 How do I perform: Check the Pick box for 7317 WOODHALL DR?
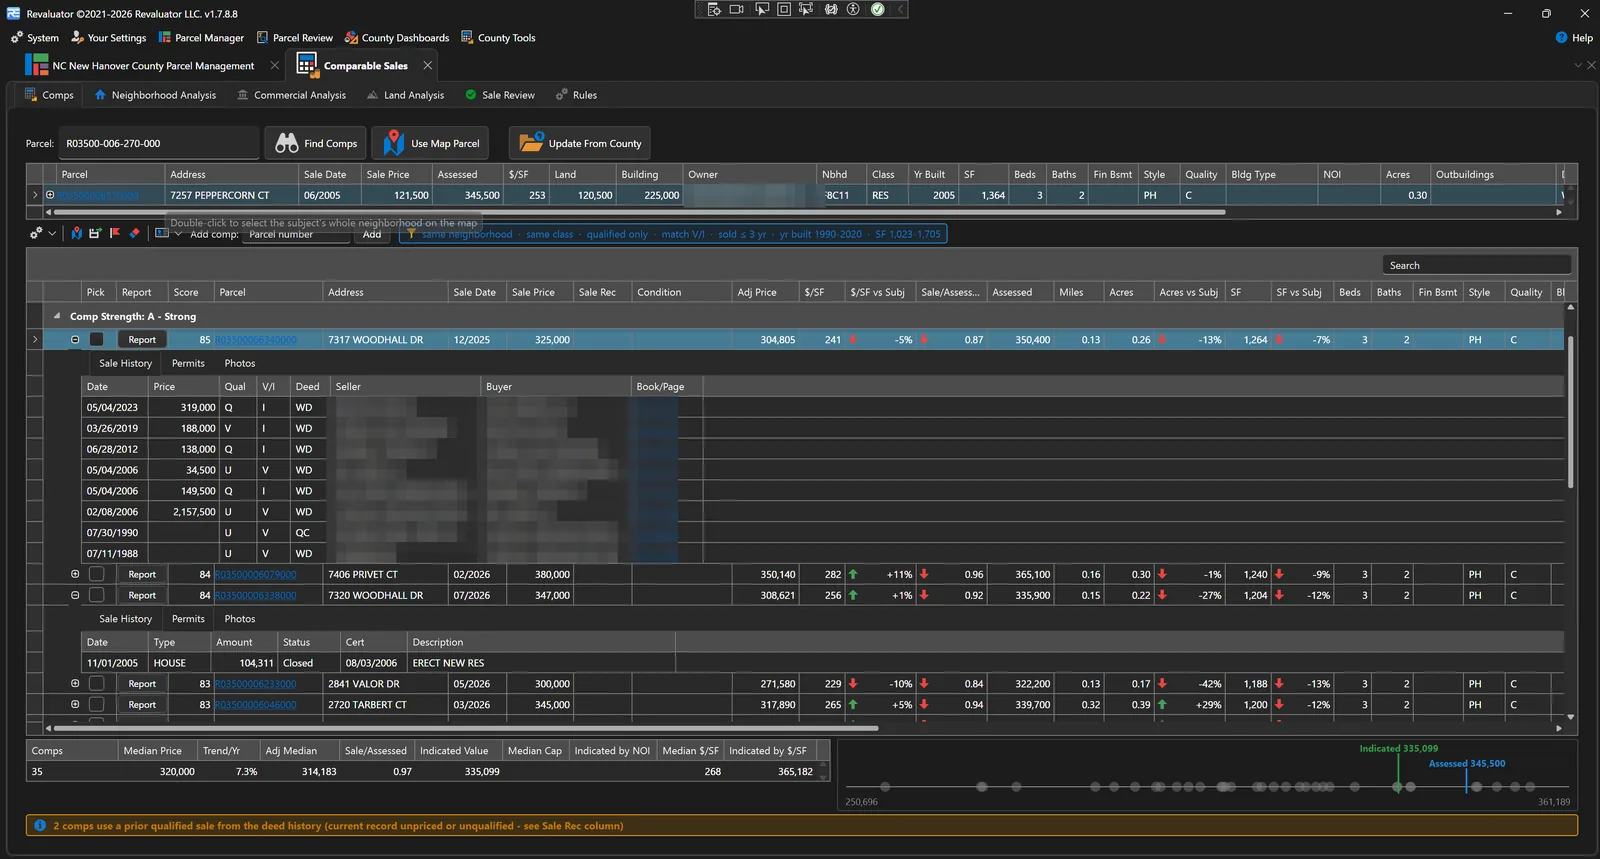[x=97, y=340]
